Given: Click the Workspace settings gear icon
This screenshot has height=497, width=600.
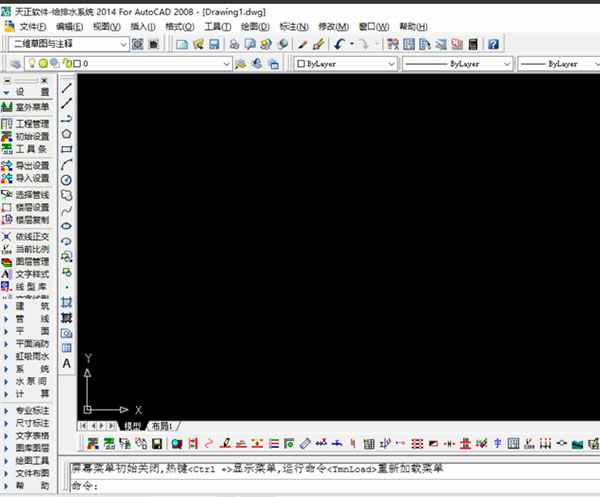Looking at the screenshot, I should pos(137,44).
